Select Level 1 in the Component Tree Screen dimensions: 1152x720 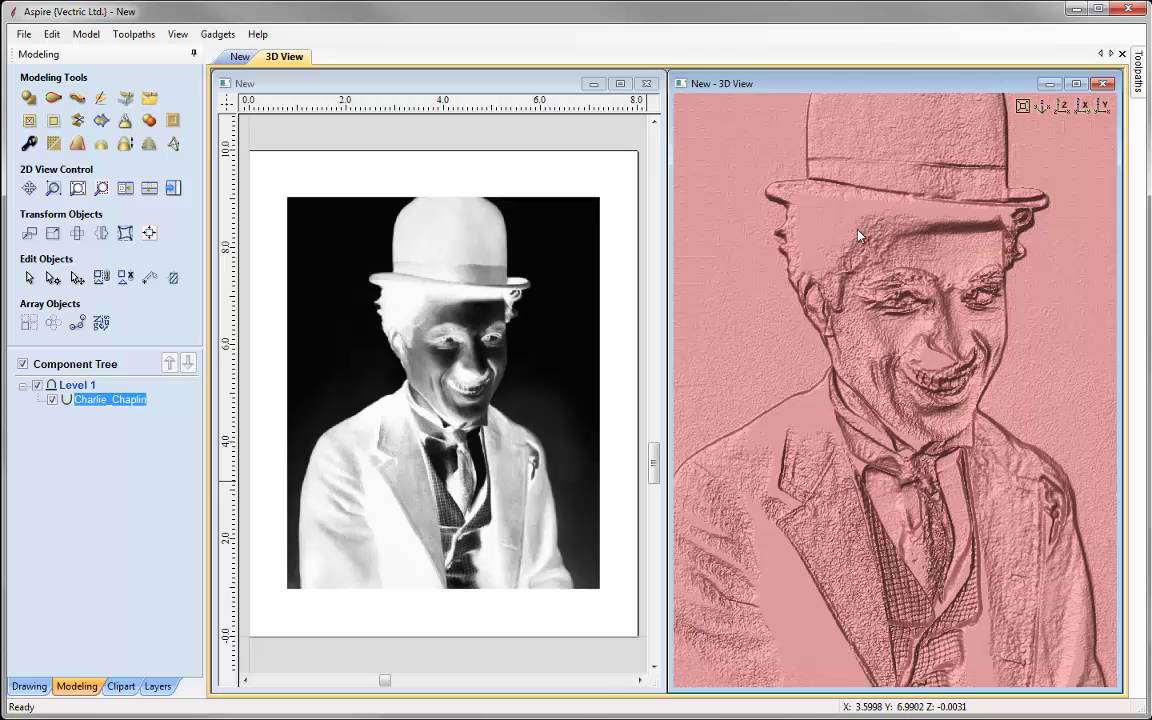tap(77, 385)
